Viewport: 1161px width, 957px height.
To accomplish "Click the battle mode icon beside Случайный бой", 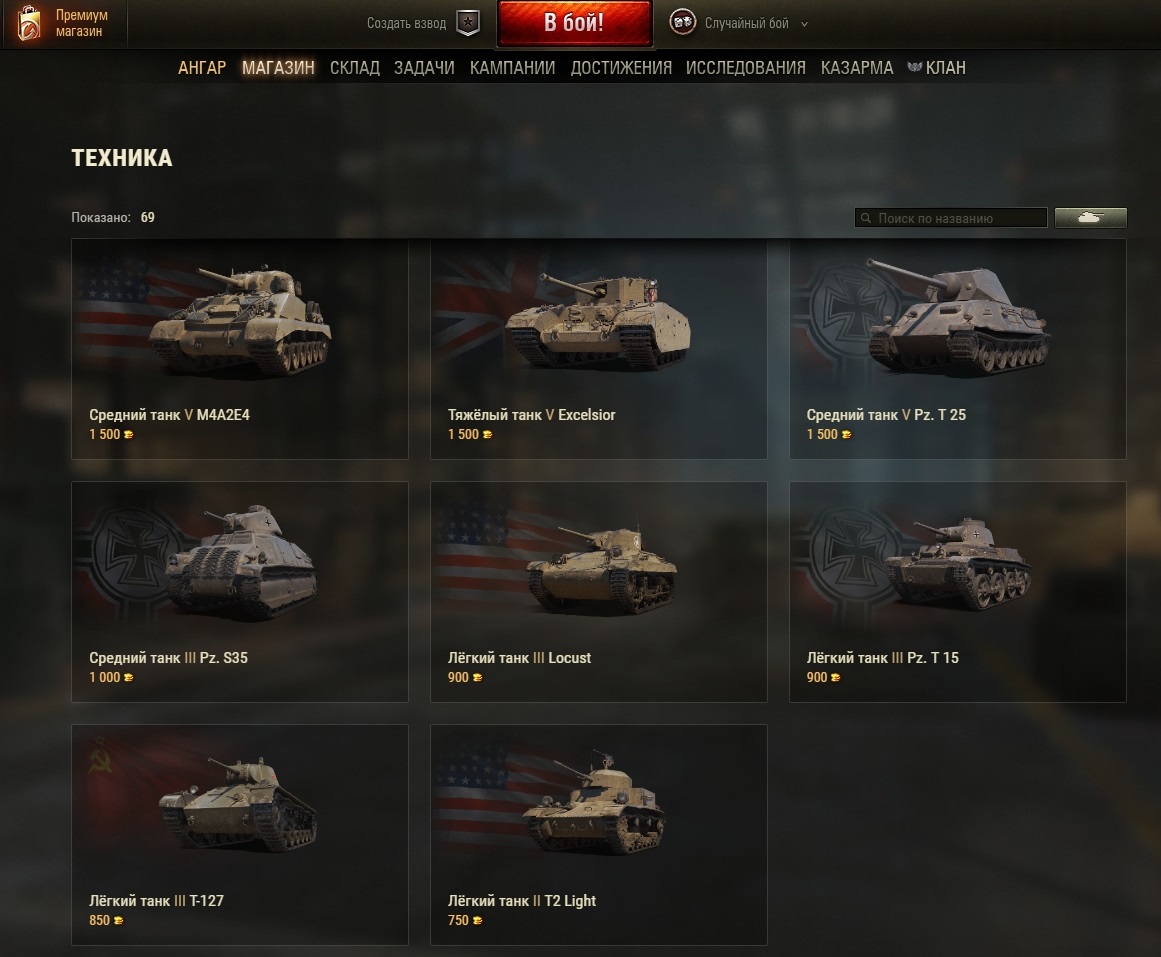I will pos(683,22).
